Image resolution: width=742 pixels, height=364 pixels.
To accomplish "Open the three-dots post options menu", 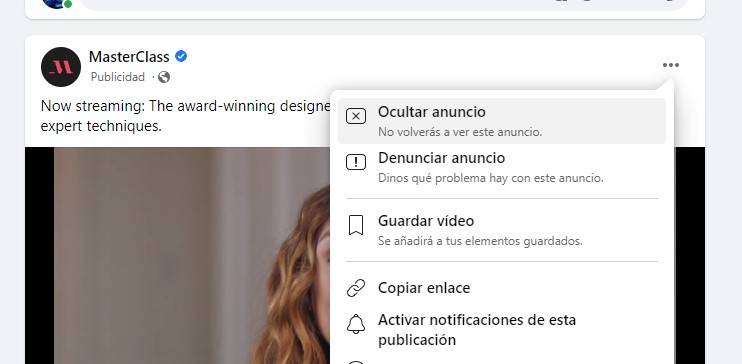I will pos(671,65).
